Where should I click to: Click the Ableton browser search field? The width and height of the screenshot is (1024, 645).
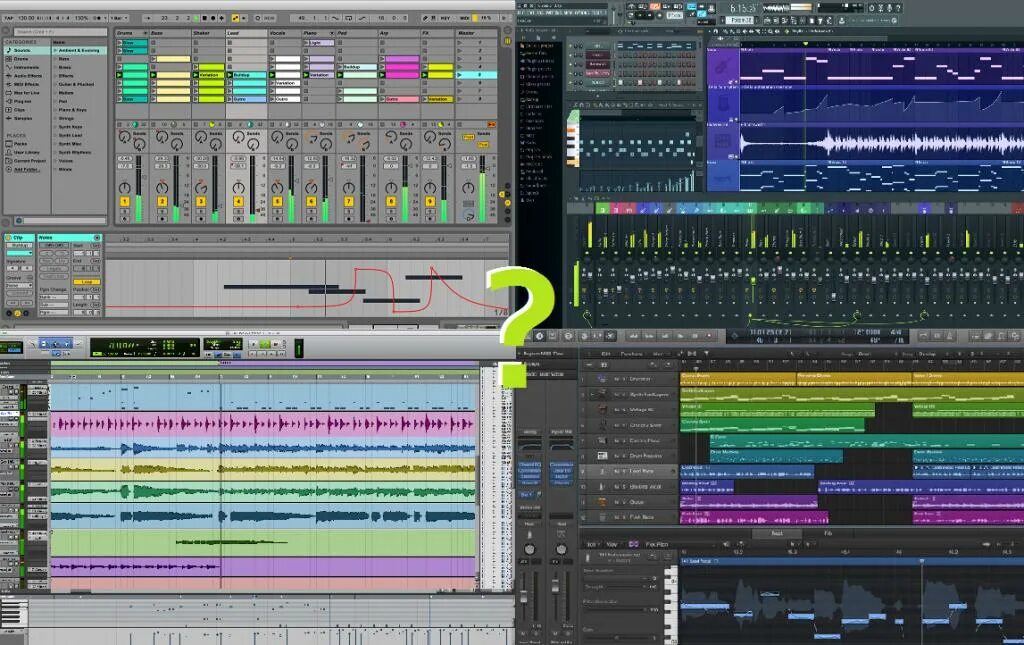60,31
